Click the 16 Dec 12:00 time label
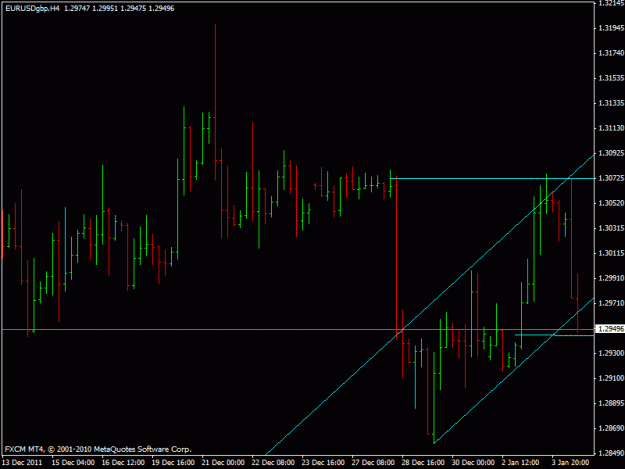The image size is (625, 469). [x=123, y=463]
